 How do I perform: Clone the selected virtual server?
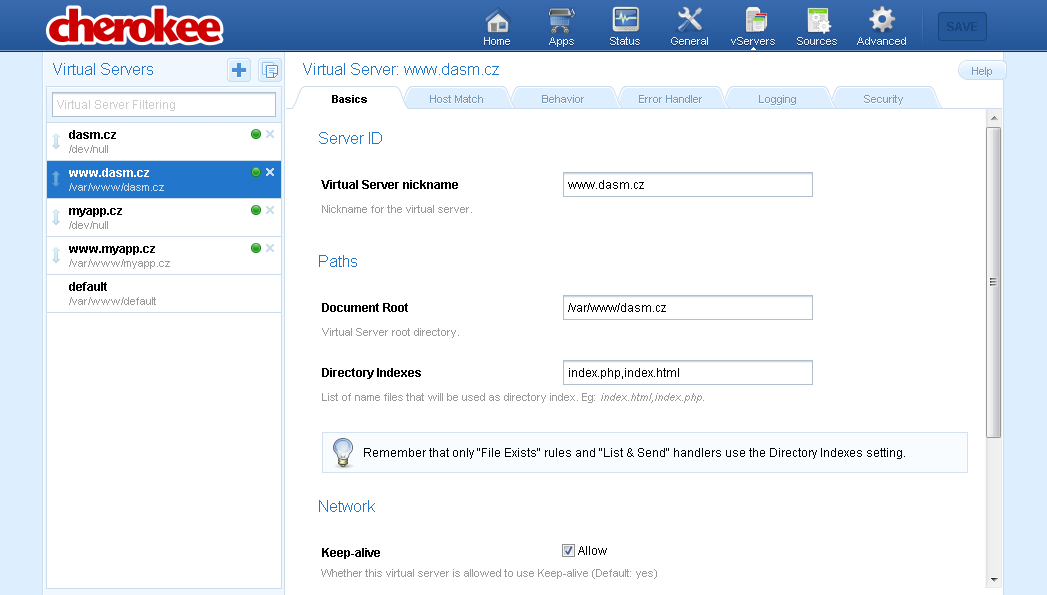(270, 69)
